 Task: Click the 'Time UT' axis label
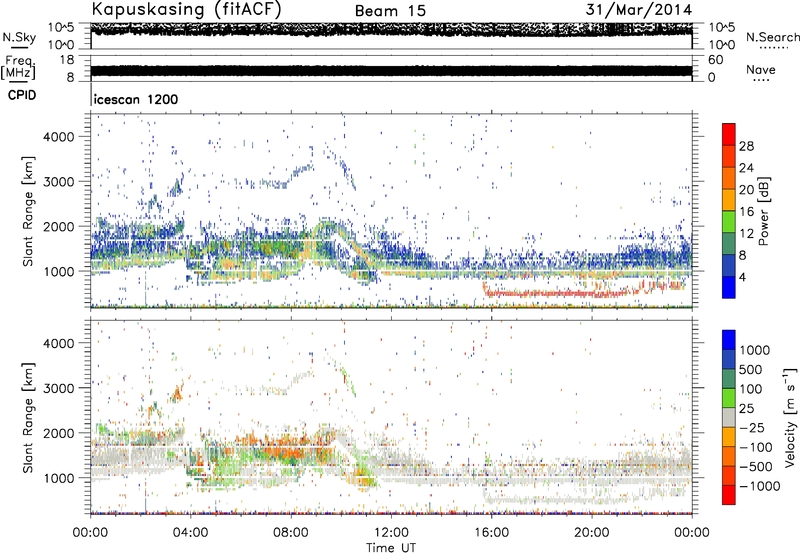(391, 548)
